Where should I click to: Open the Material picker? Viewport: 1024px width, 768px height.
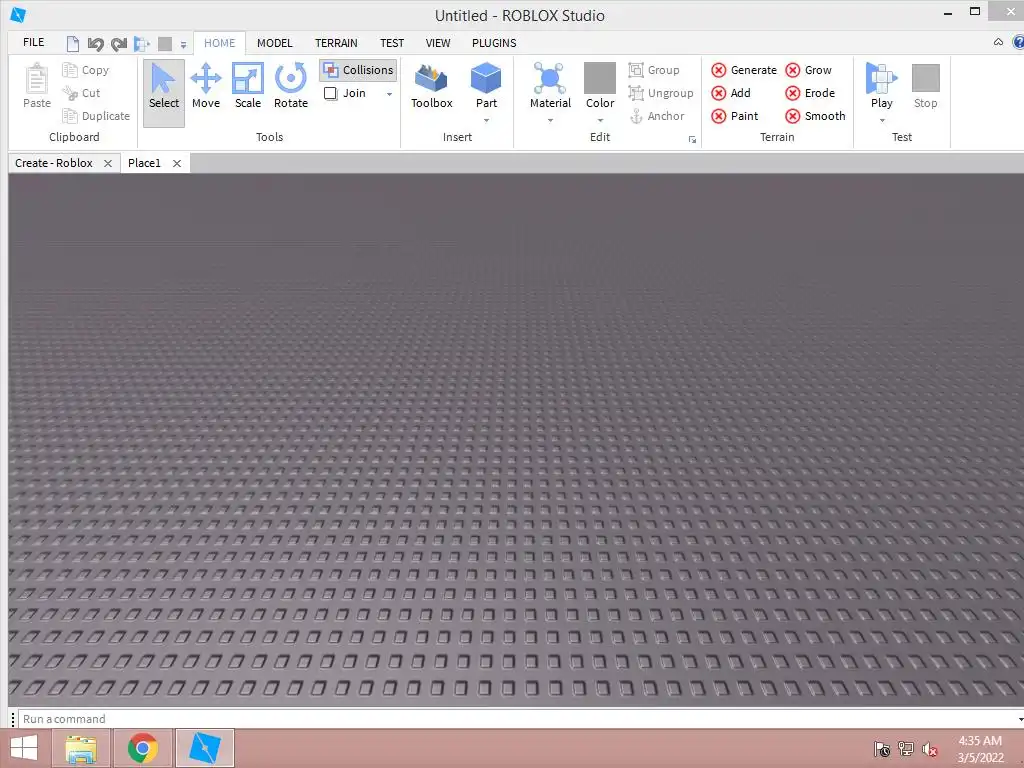(550, 85)
